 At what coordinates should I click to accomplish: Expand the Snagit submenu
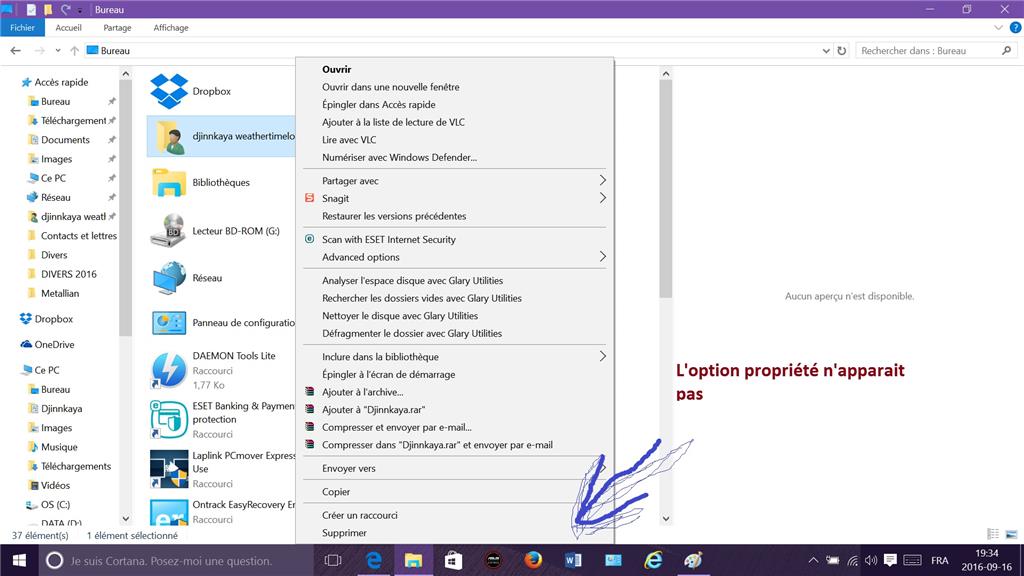[x=603, y=198]
